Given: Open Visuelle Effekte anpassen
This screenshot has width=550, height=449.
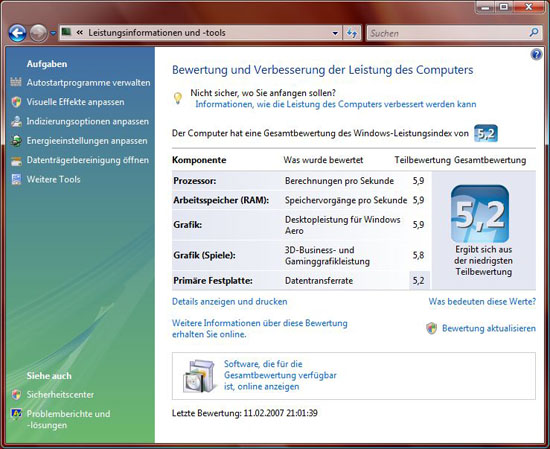Looking at the screenshot, I should [x=75, y=102].
